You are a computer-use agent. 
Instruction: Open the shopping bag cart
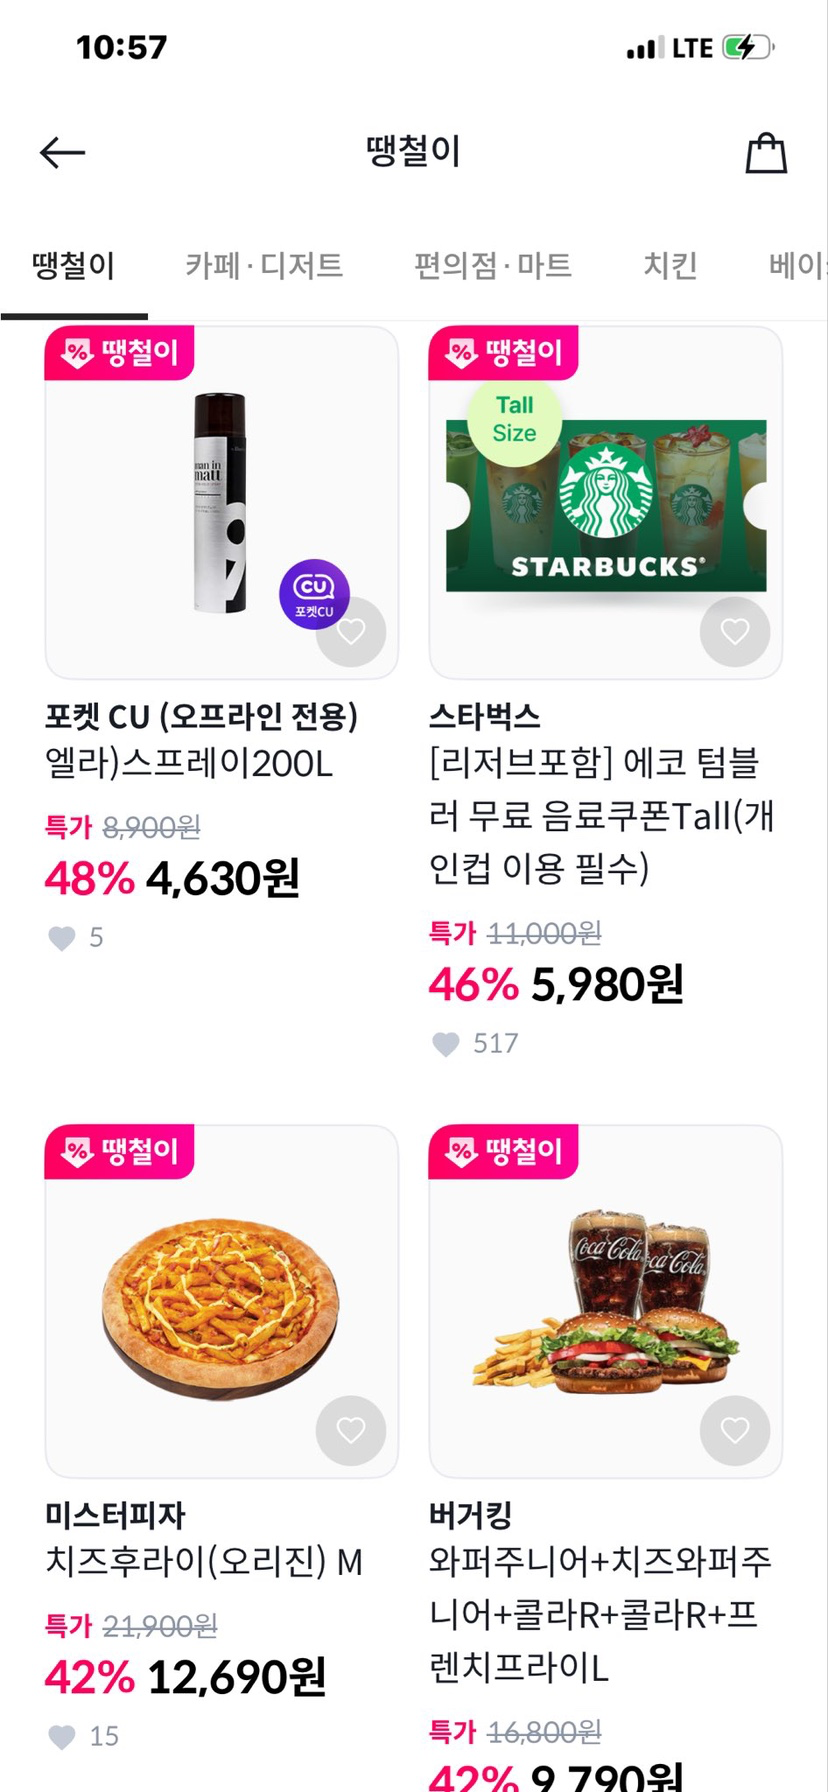tap(766, 153)
